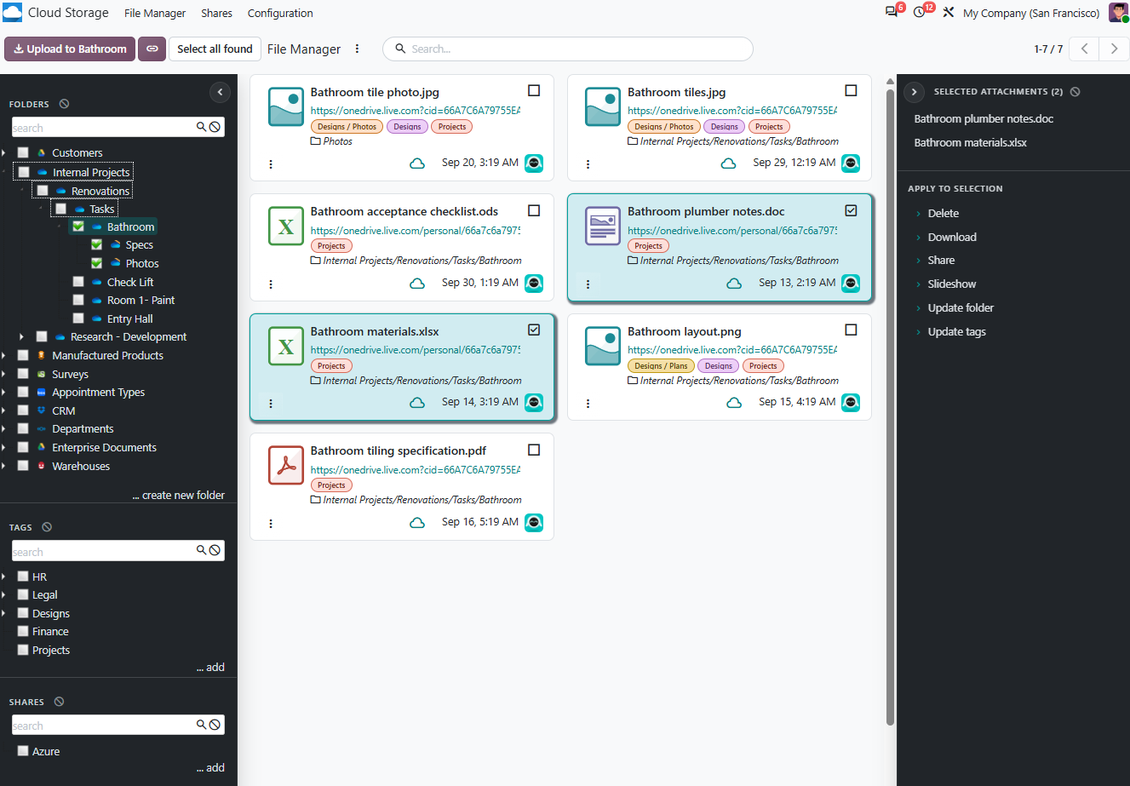Open the activities clock icon with badge 12
The width and height of the screenshot is (1130, 786).
[x=919, y=12]
